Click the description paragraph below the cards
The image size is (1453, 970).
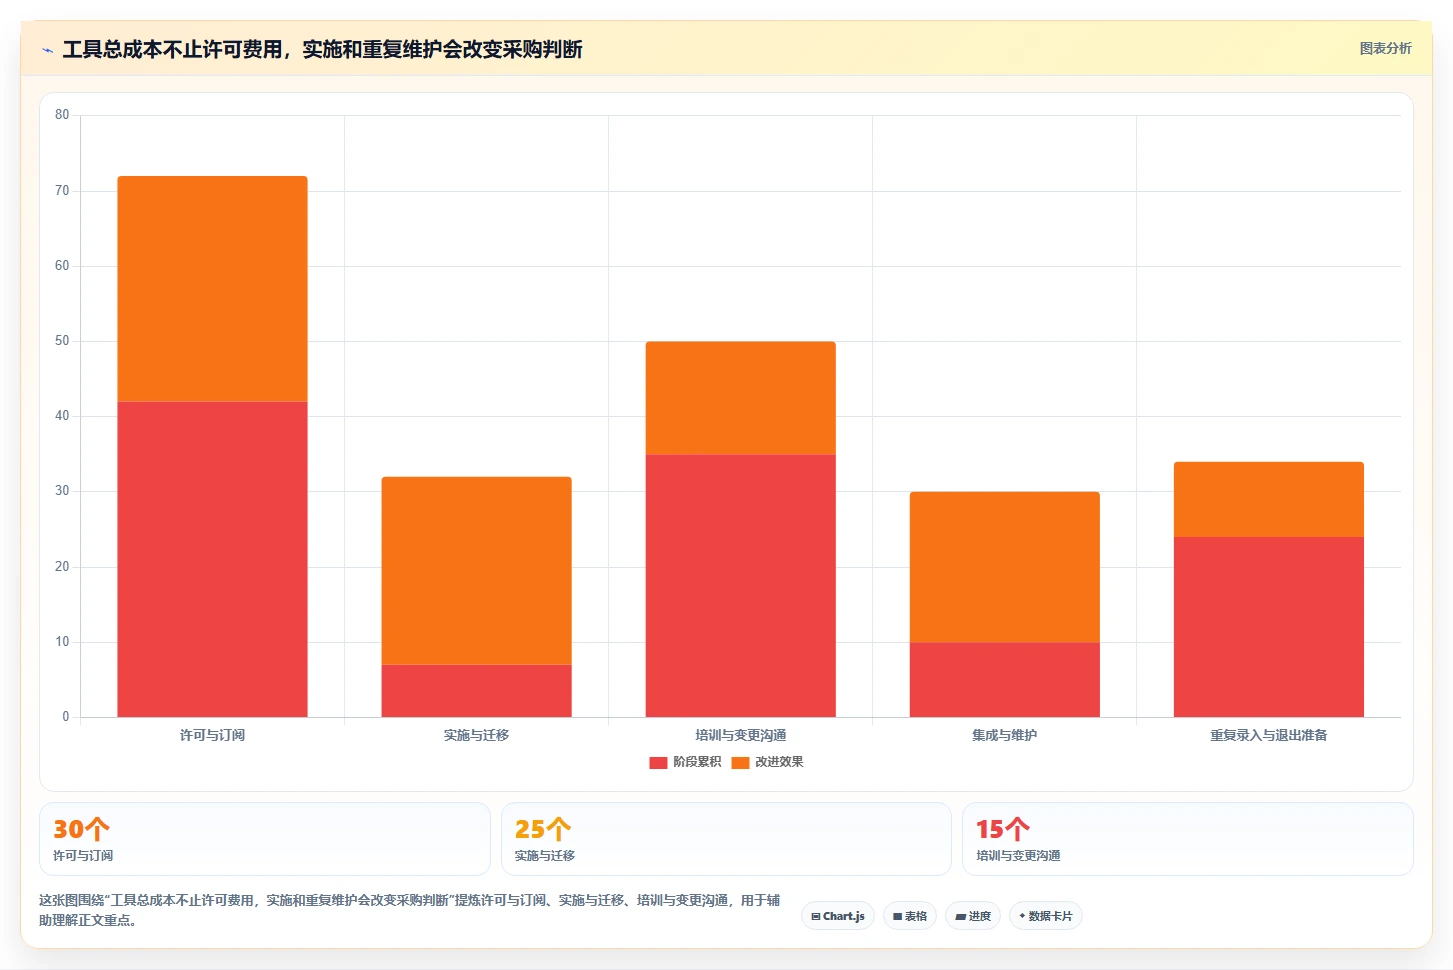pyautogui.click(x=410, y=910)
